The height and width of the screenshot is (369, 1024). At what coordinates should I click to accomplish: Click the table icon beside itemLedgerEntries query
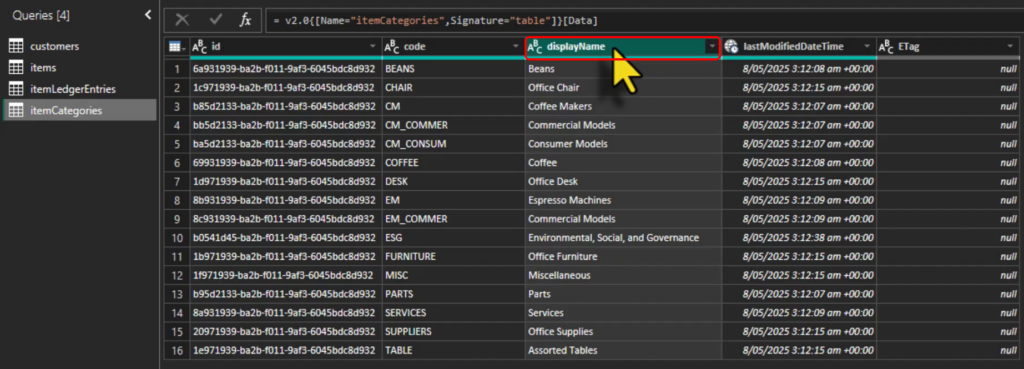[x=16, y=89]
